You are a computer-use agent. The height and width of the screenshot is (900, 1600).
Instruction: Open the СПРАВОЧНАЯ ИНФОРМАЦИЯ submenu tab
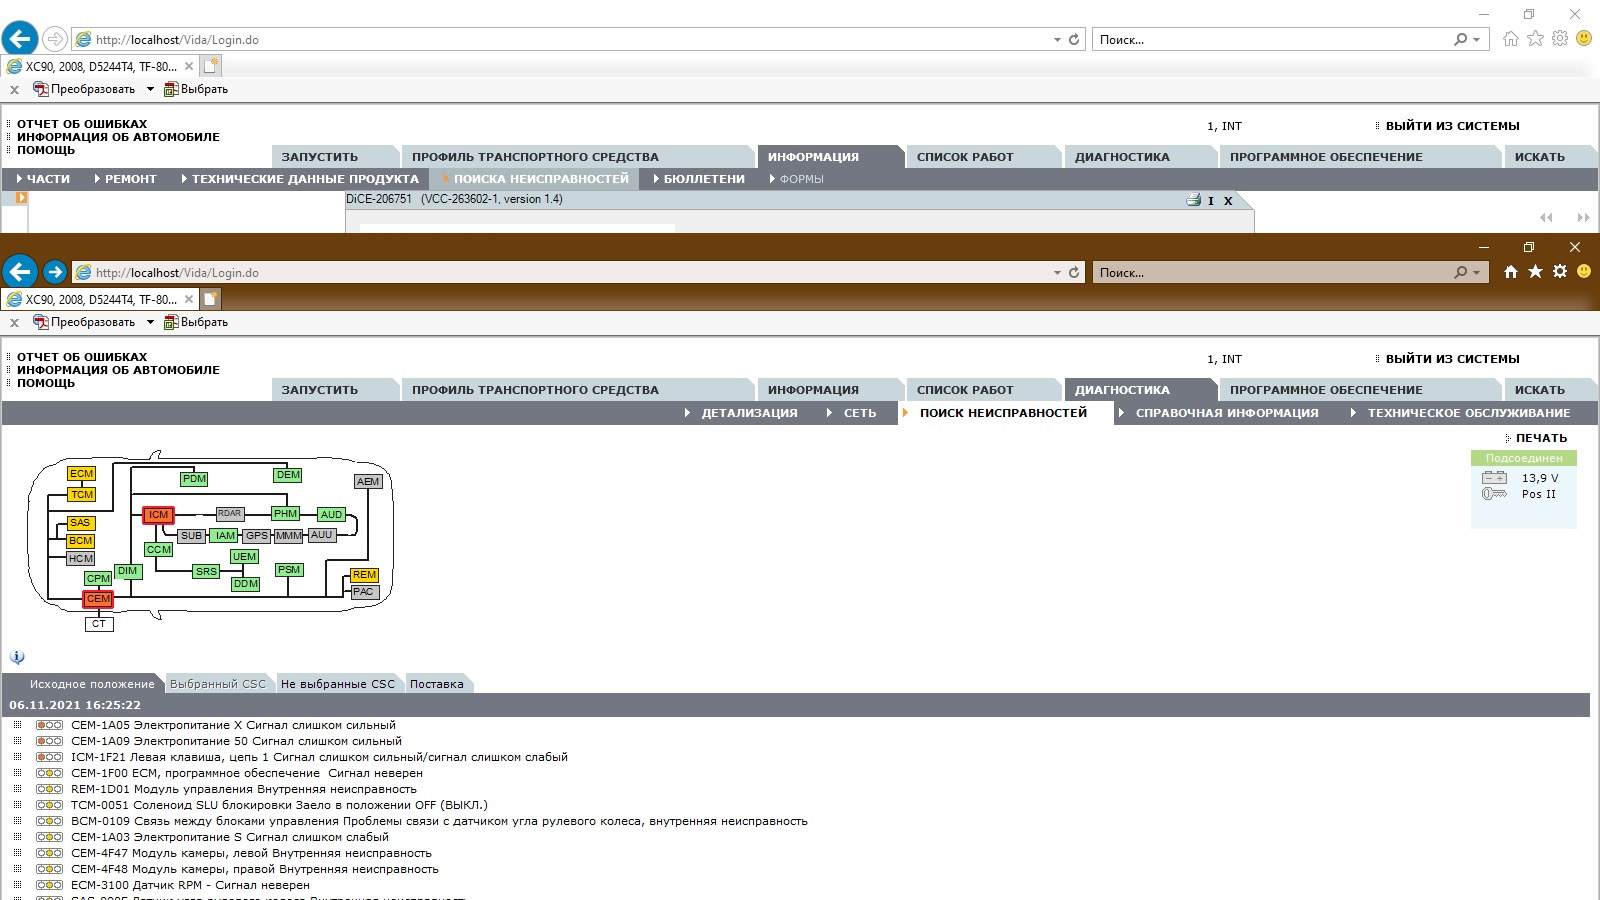coord(1226,413)
